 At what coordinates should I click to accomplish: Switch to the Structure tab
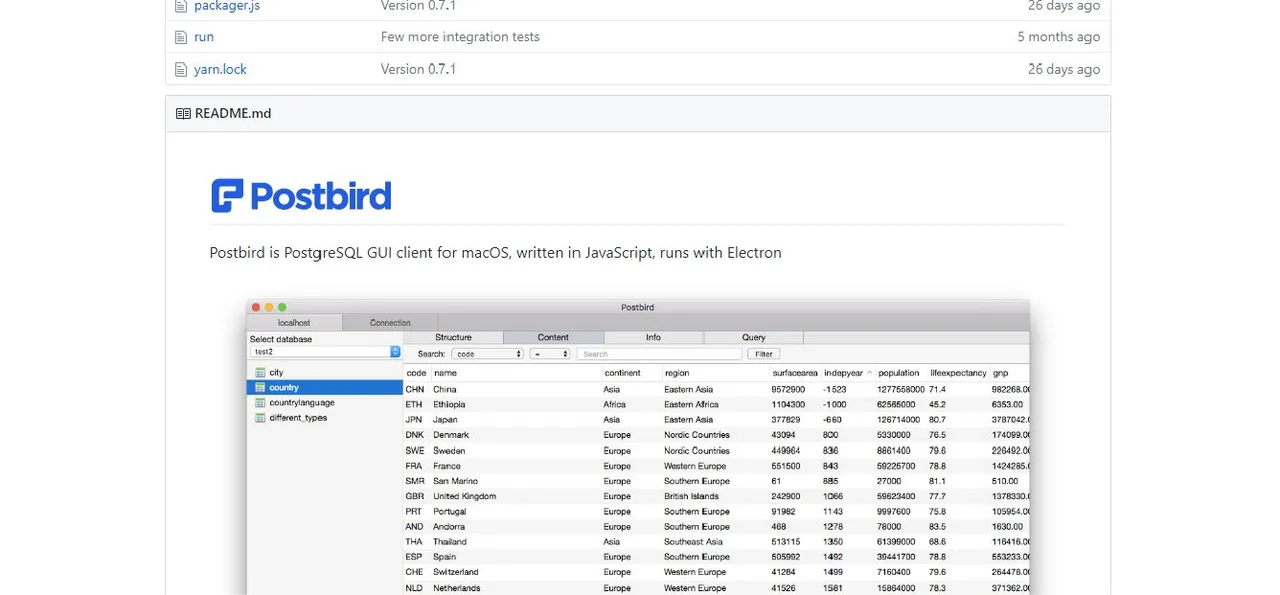tap(453, 337)
